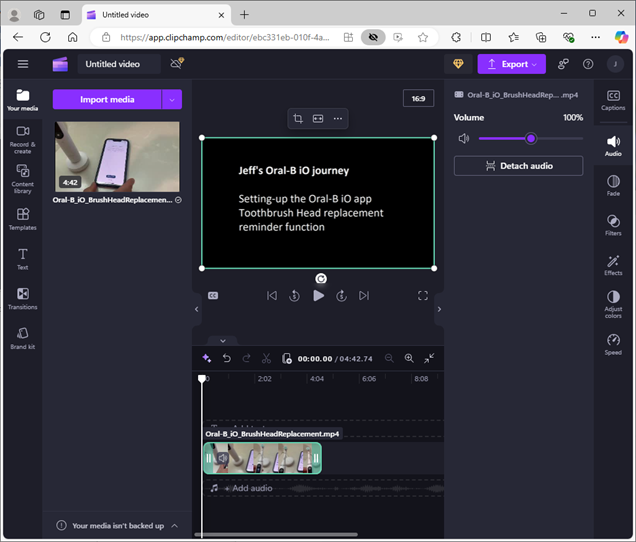Split clip with scissors icon
Viewport: 636px width, 542px height.
(x=266, y=358)
